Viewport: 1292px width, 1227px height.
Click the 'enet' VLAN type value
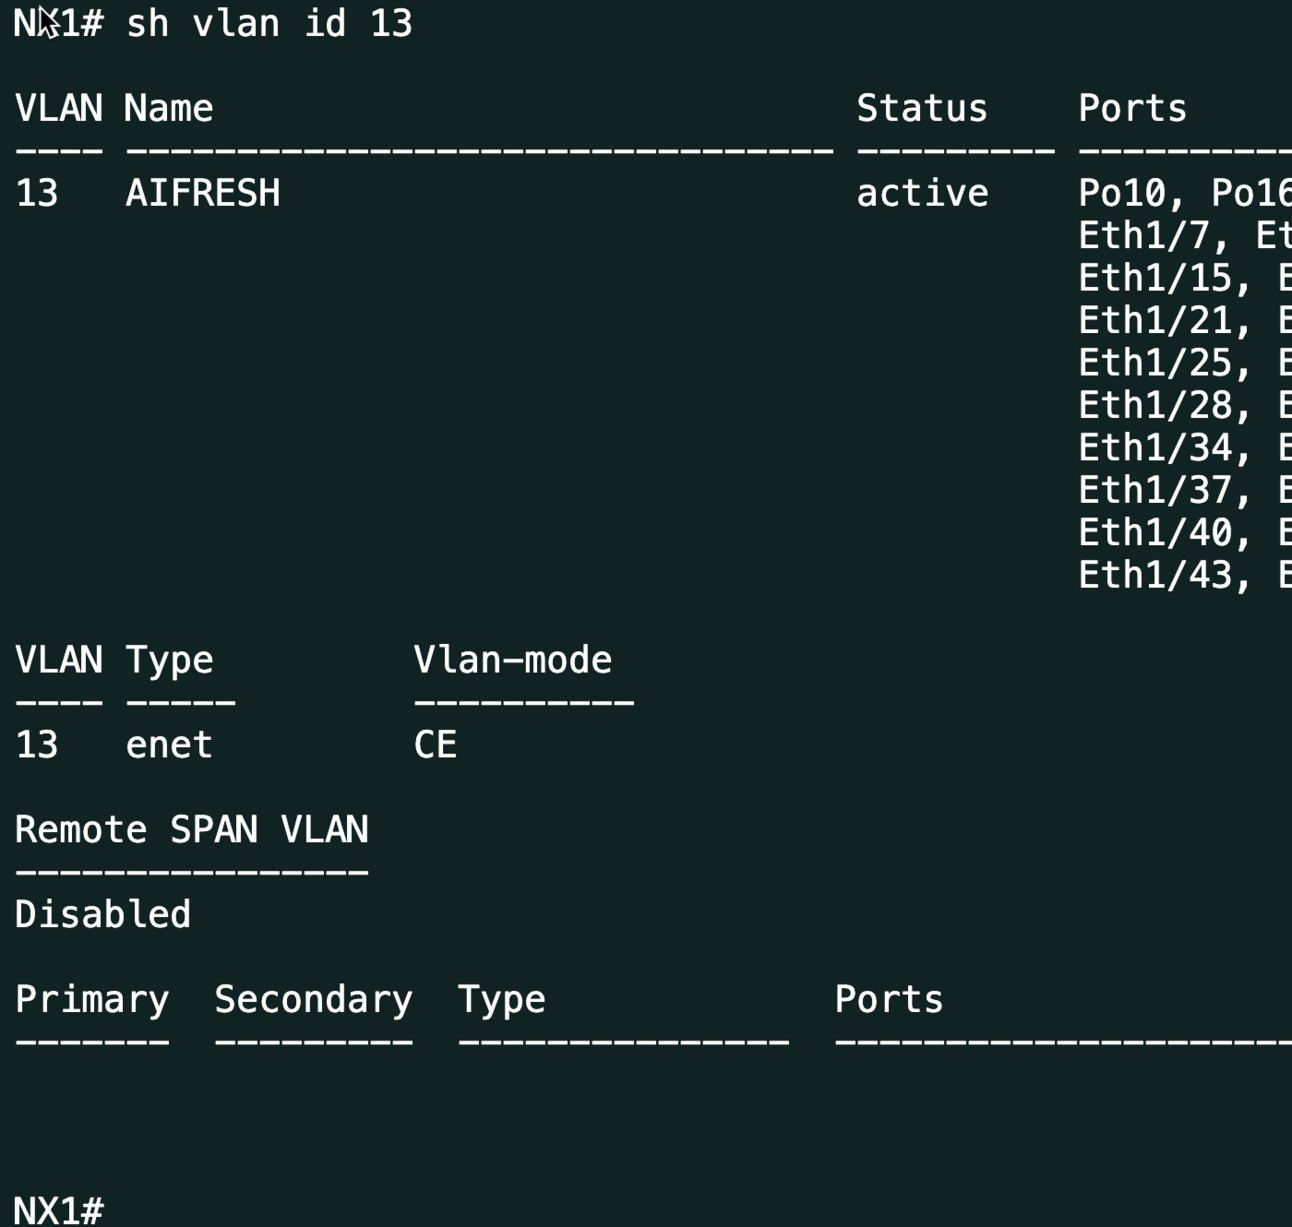point(169,745)
